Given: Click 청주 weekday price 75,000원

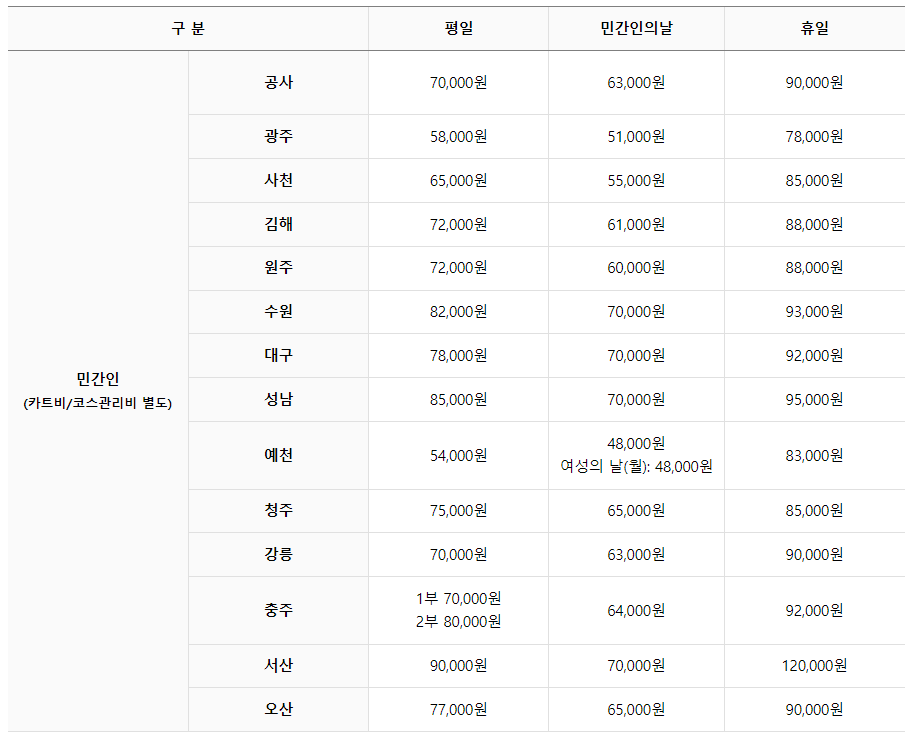Looking at the screenshot, I should click(459, 511).
